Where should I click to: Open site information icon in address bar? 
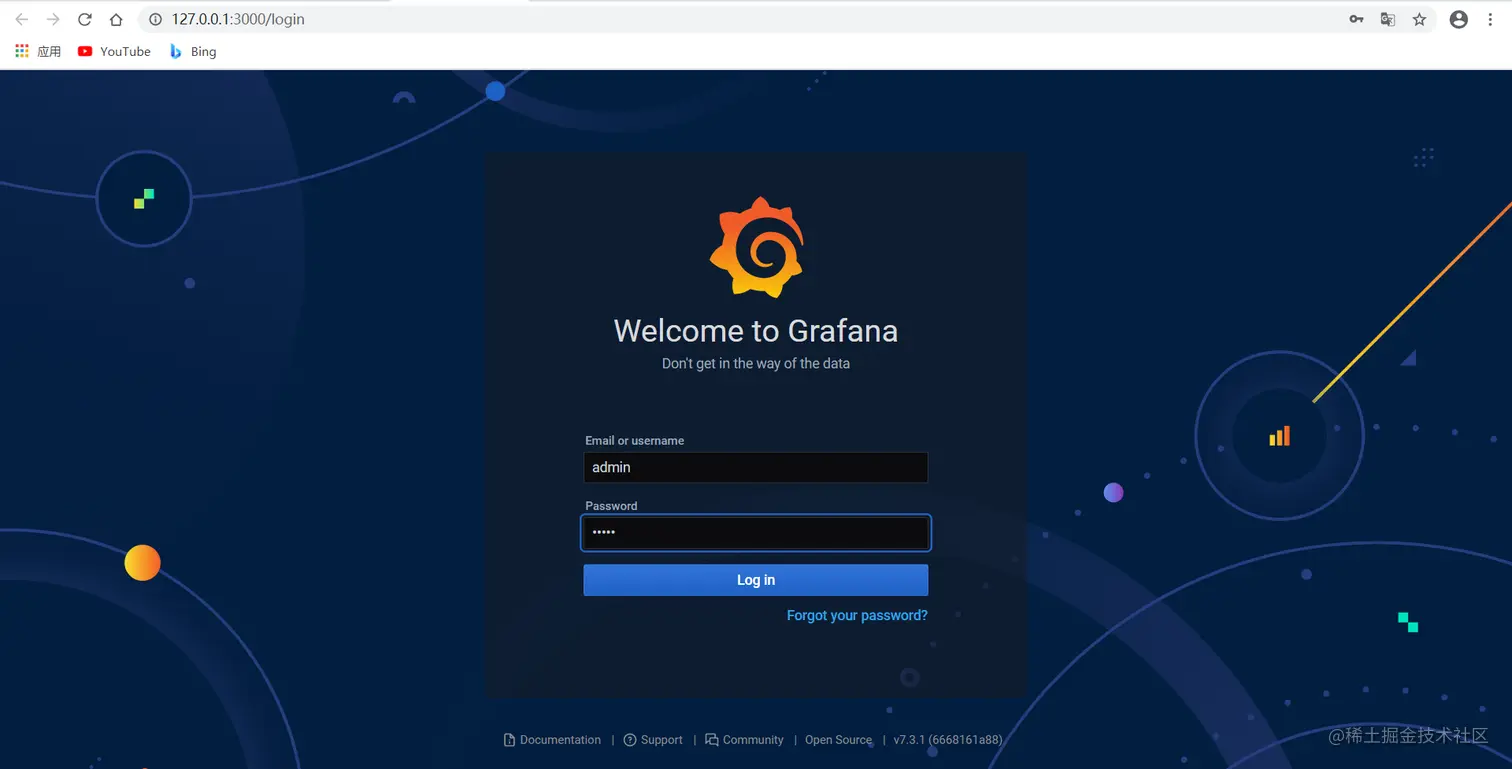click(155, 19)
